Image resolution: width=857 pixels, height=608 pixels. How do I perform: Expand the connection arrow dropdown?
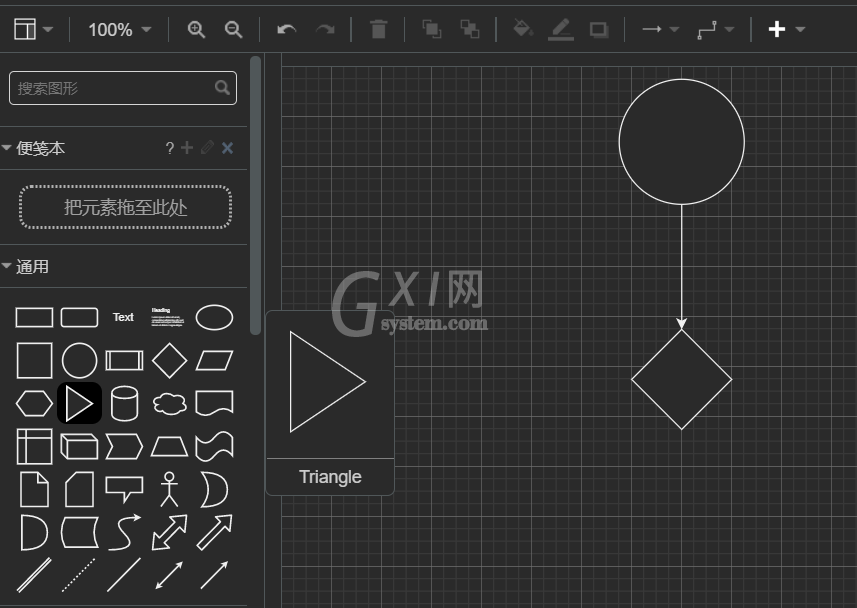click(x=674, y=30)
